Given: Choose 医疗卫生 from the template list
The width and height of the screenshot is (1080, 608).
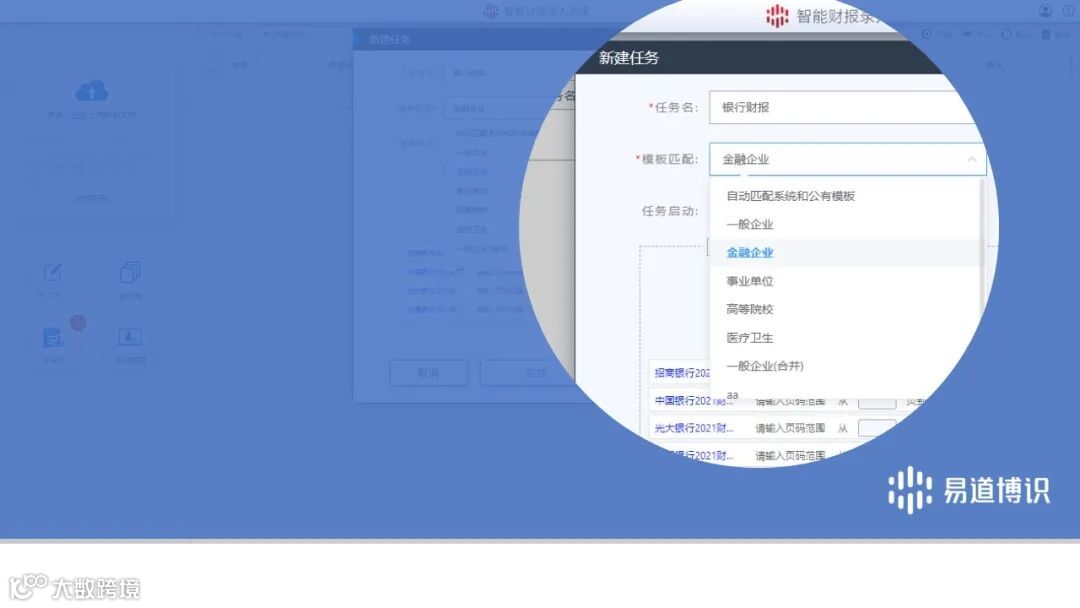Looking at the screenshot, I should [749, 337].
